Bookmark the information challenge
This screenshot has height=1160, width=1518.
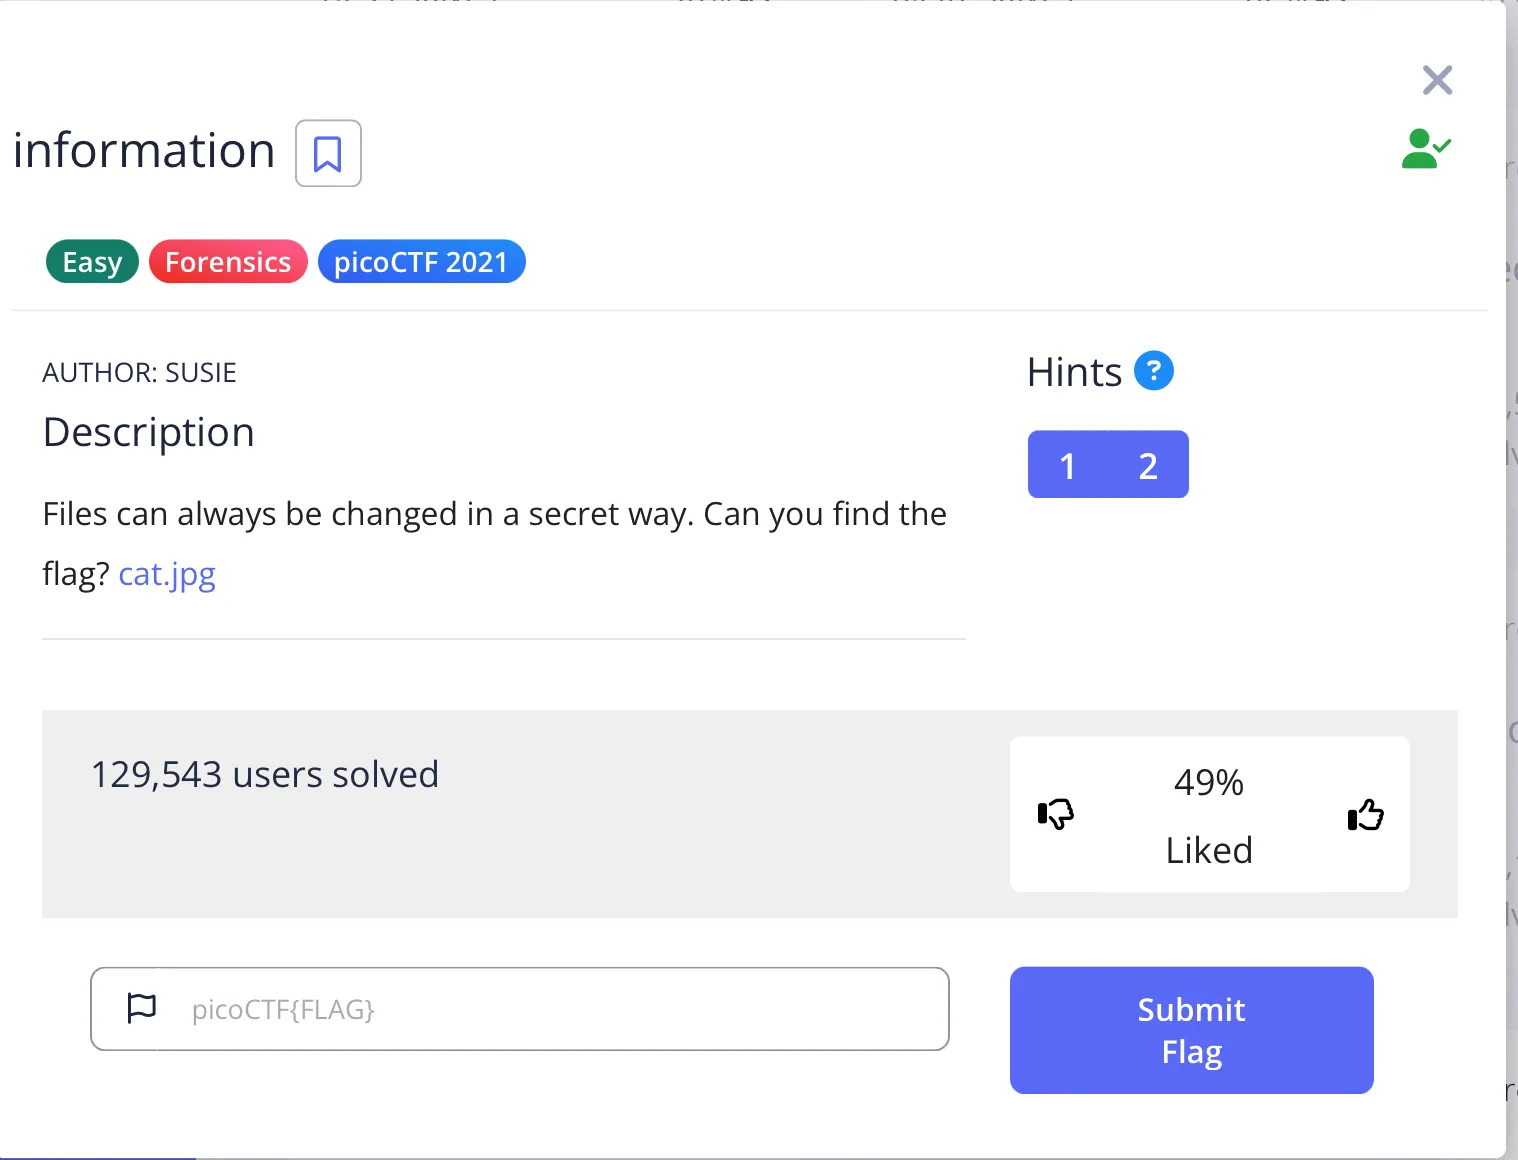[x=328, y=154]
